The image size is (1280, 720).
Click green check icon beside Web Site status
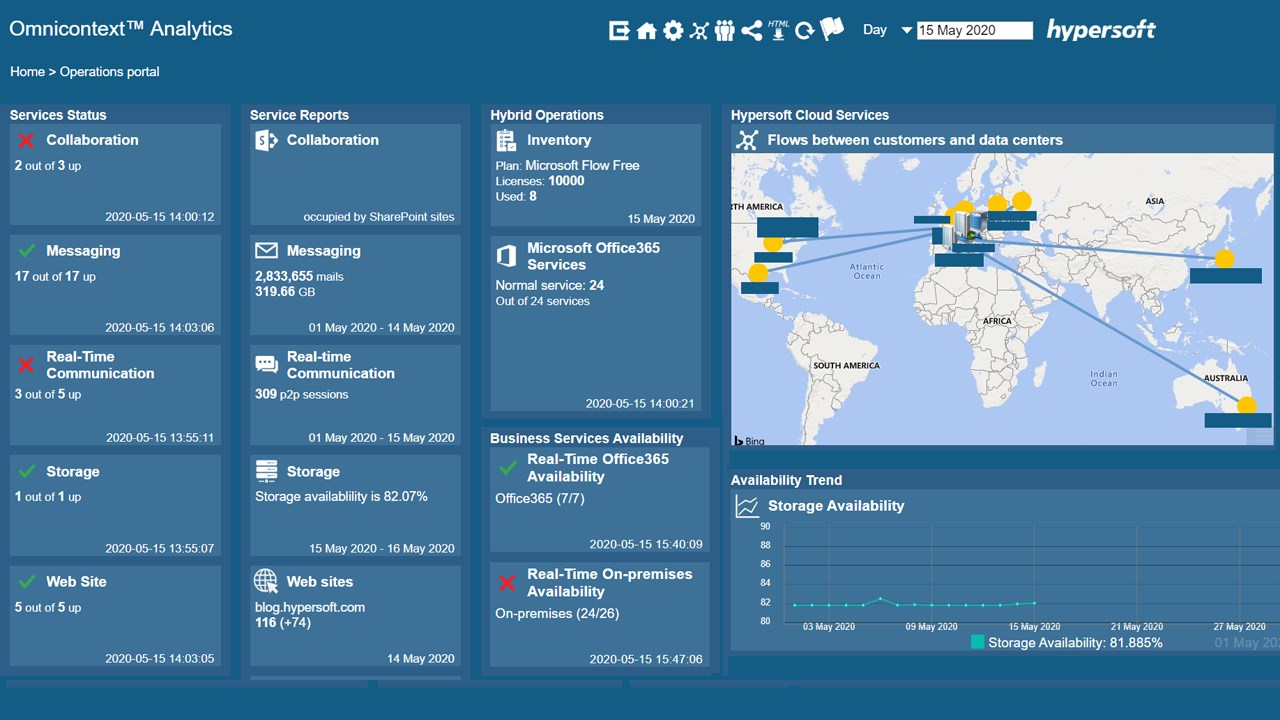(27, 582)
